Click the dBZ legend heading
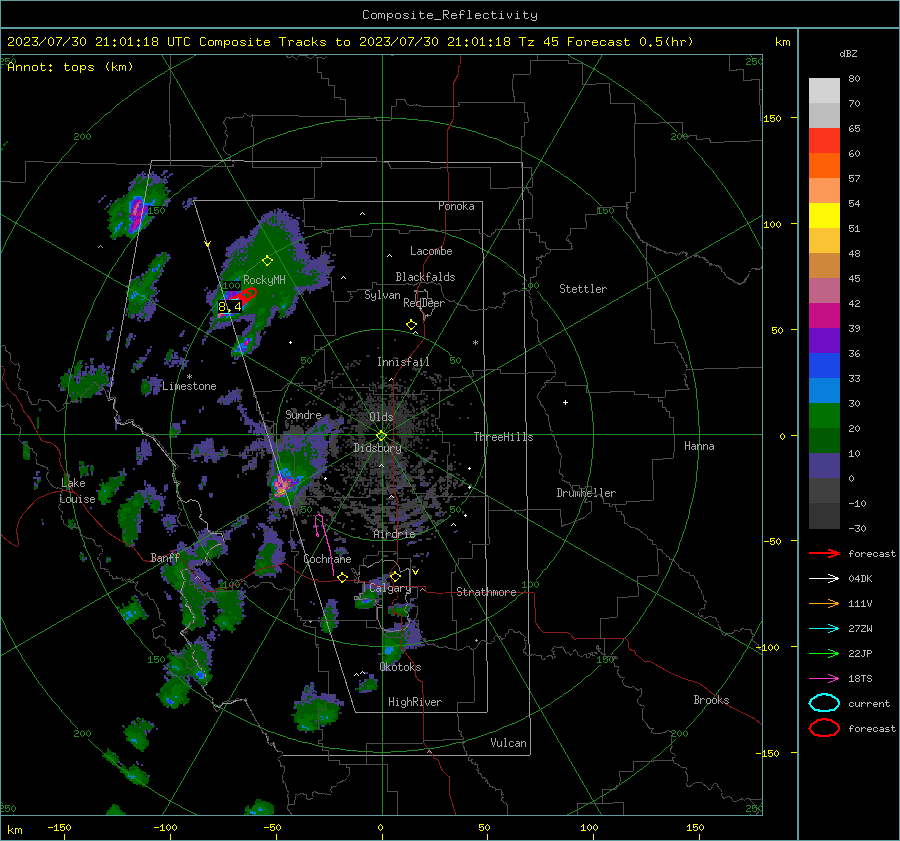This screenshot has width=900, height=841. pos(848,54)
